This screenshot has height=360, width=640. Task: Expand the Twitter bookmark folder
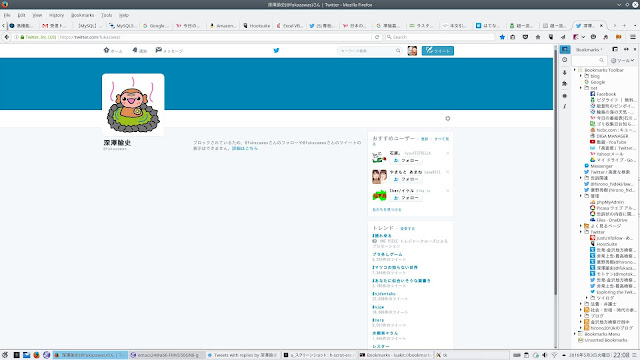coord(581,232)
